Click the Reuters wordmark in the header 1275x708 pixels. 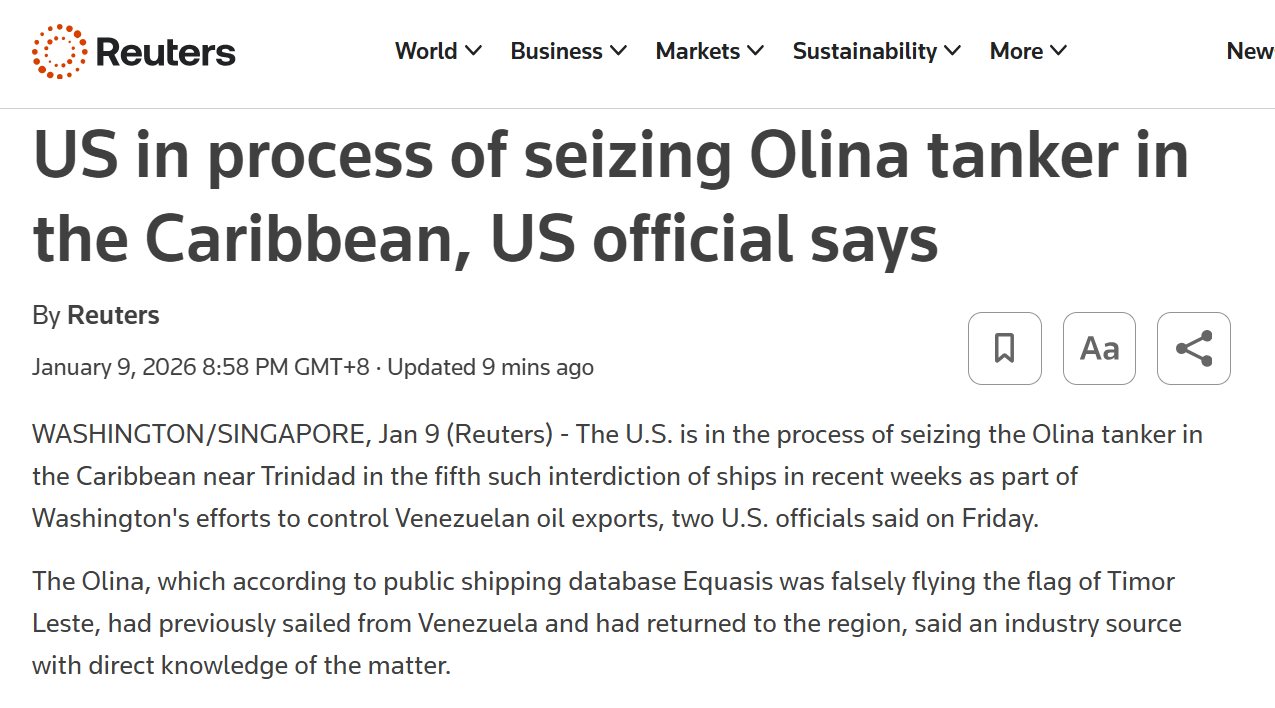(x=165, y=52)
